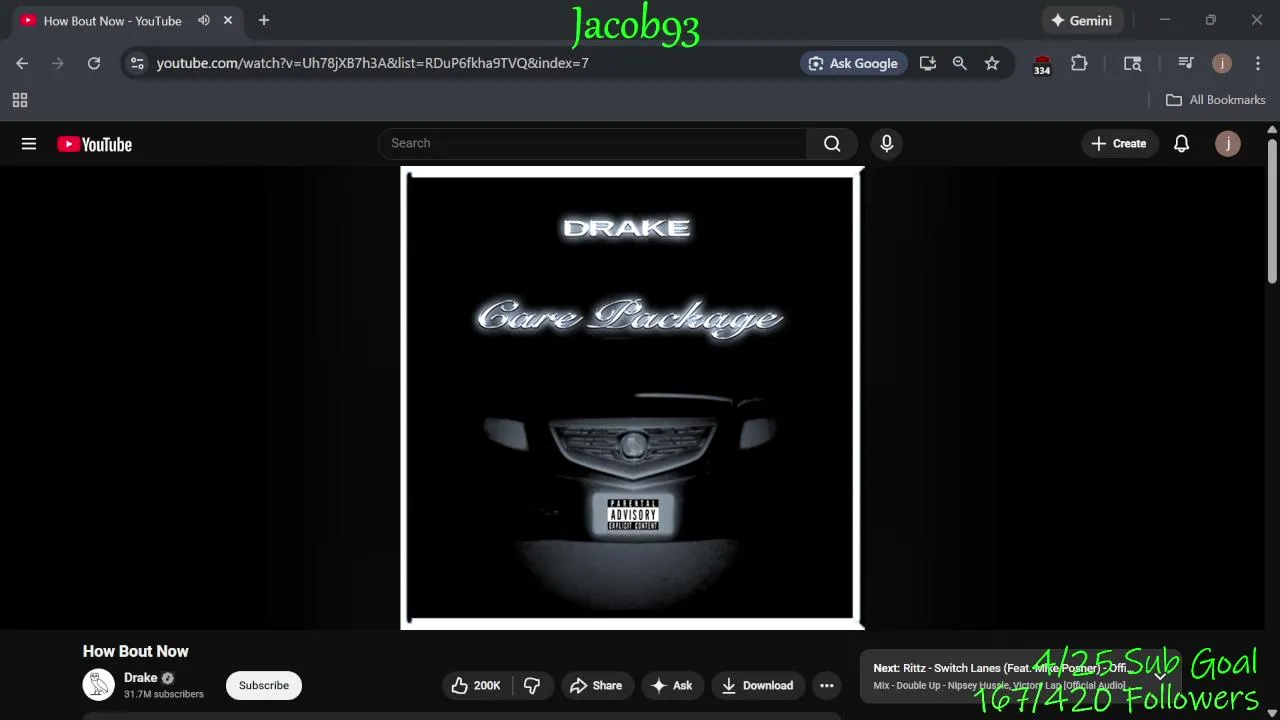Click the Ask Google button
1280x720 pixels.
[x=854, y=63]
